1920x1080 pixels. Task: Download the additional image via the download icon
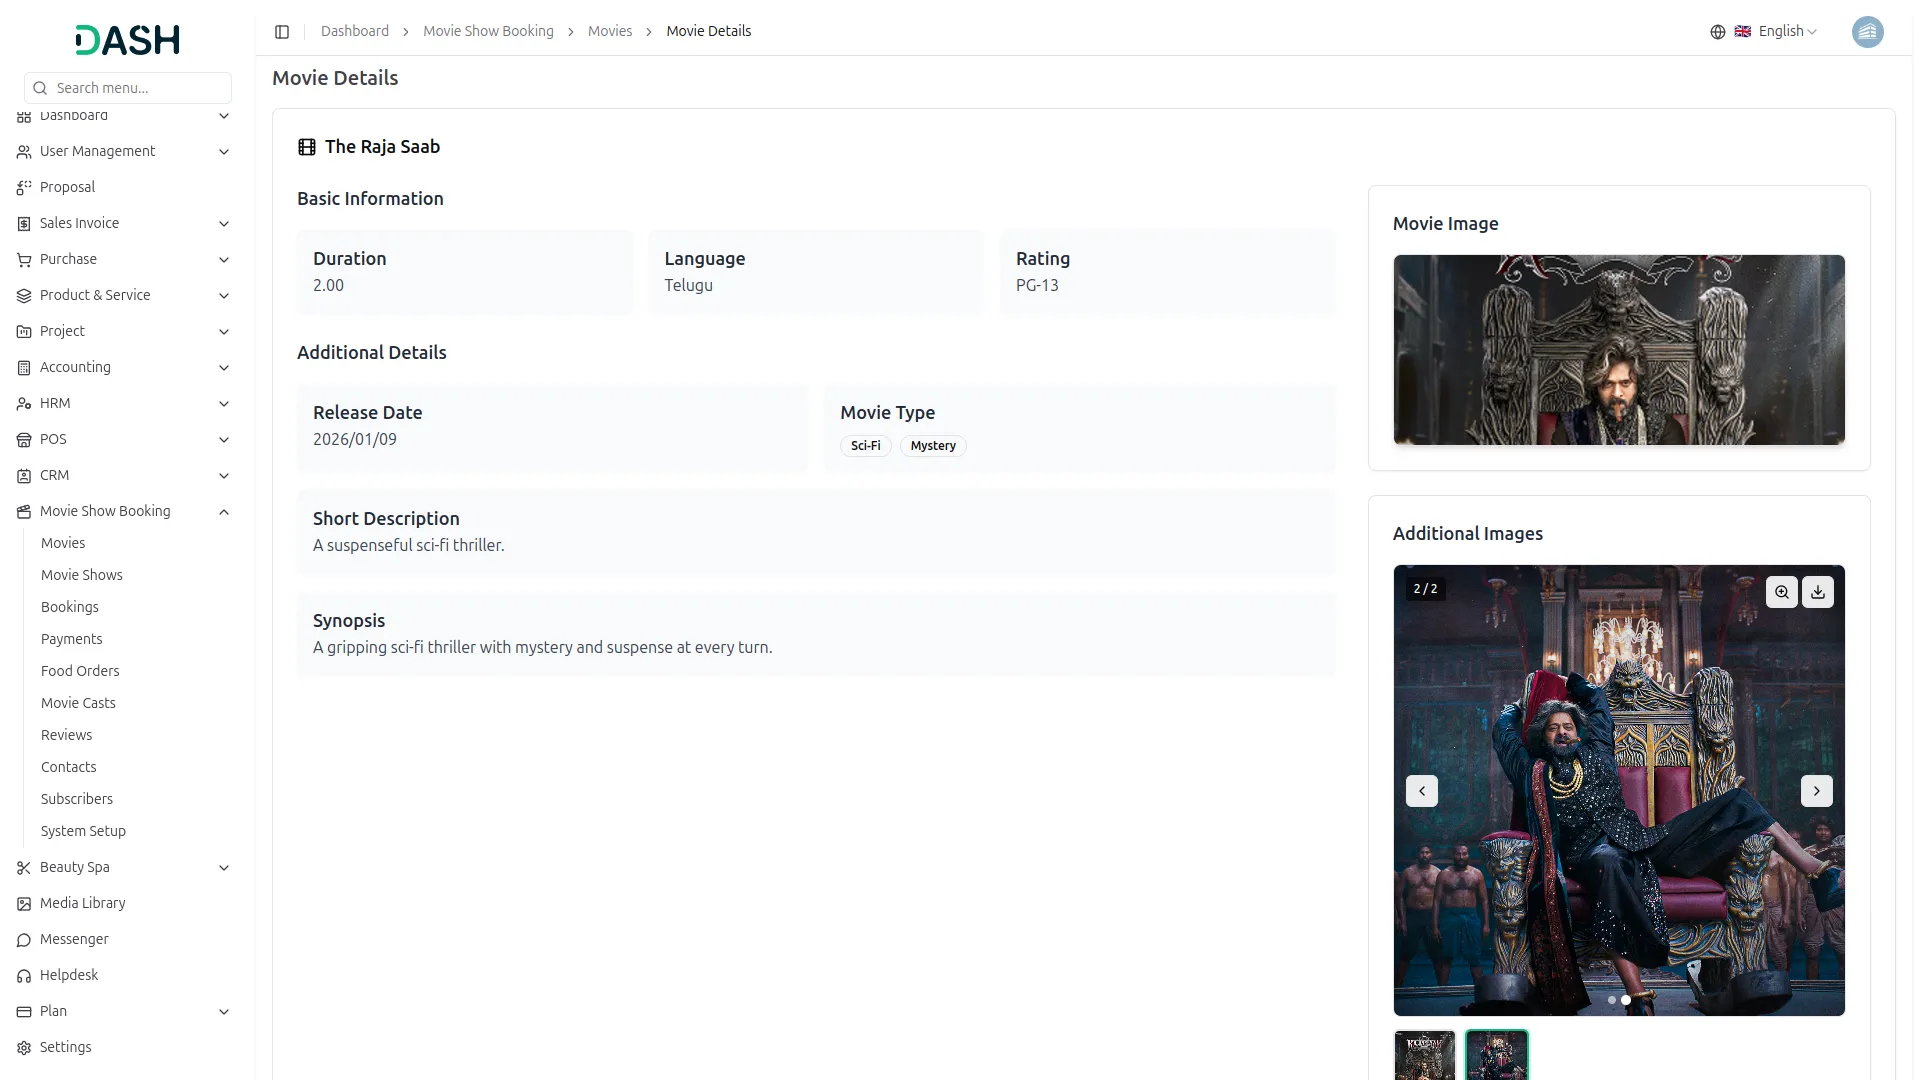[x=1818, y=592]
